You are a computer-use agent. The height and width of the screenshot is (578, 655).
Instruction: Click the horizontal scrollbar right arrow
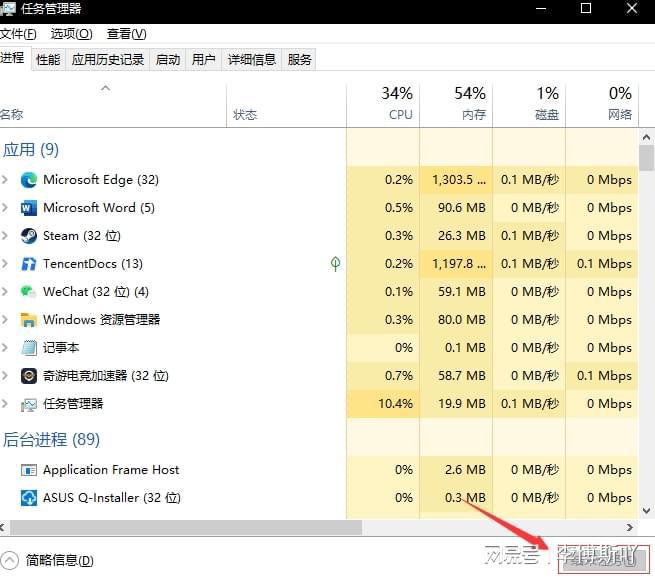coord(630,527)
